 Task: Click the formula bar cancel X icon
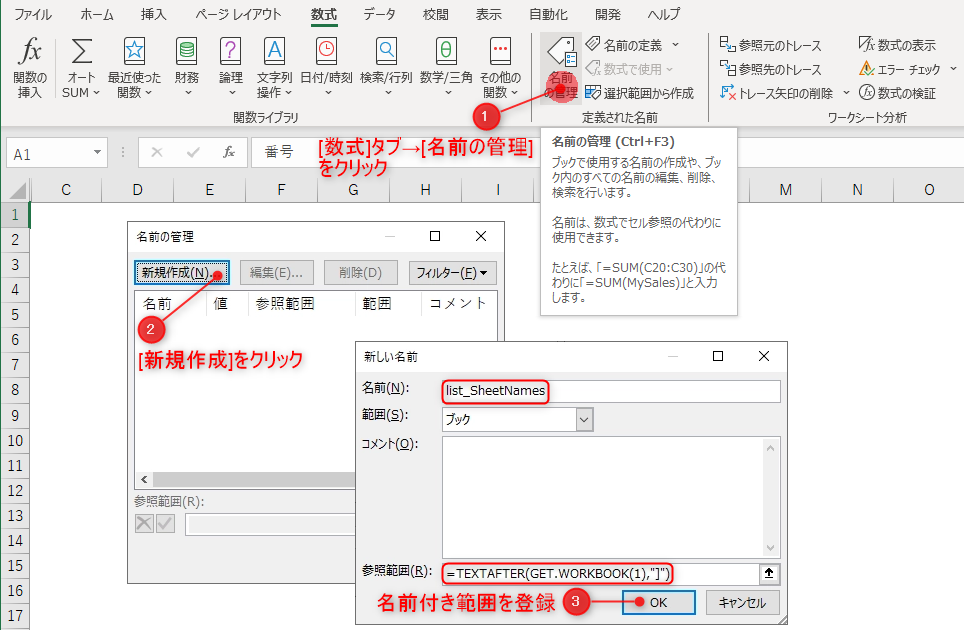point(157,152)
